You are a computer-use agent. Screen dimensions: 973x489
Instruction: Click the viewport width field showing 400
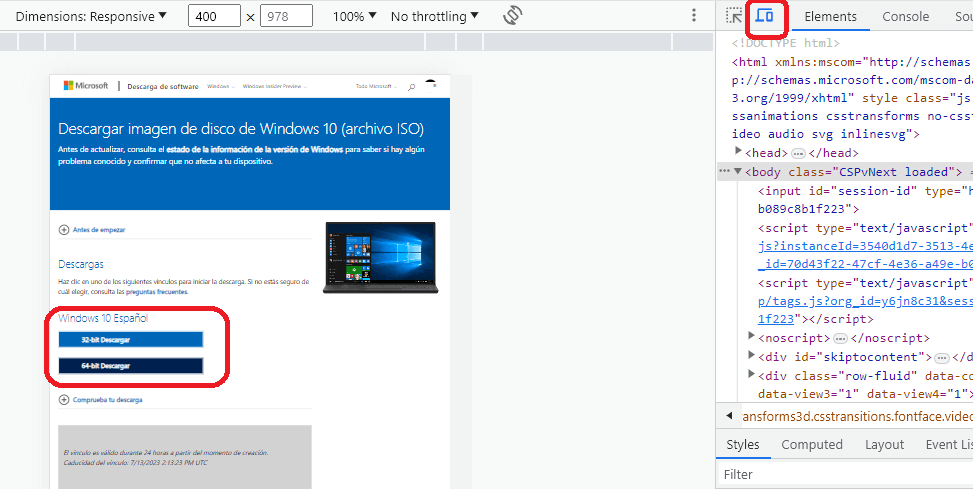pos(214,16)
